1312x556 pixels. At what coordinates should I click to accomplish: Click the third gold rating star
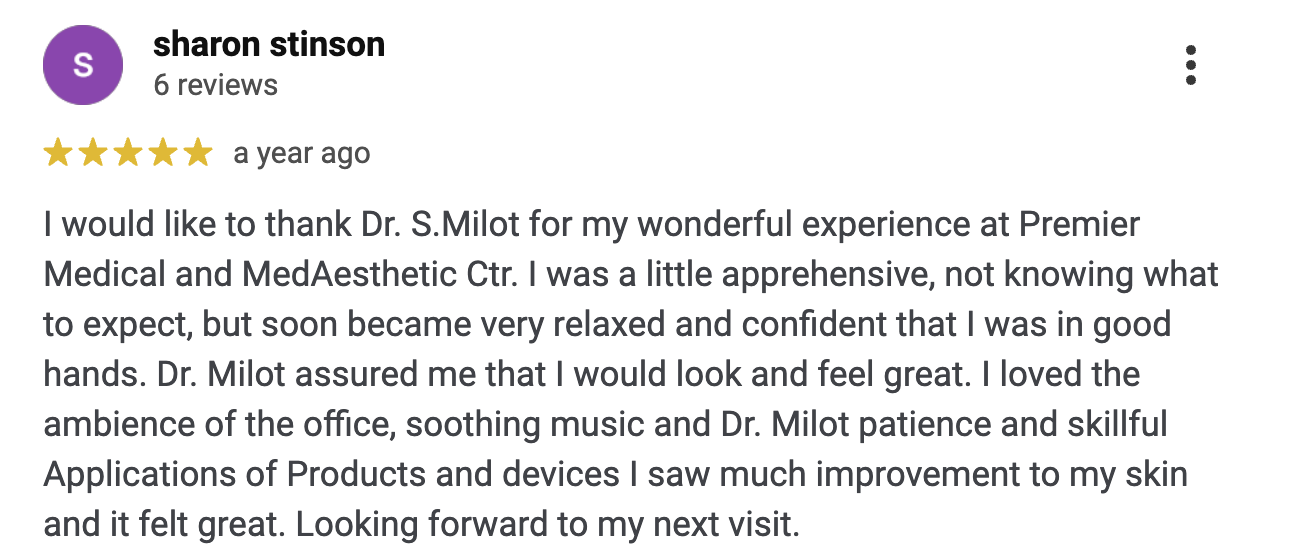(128, 153)
